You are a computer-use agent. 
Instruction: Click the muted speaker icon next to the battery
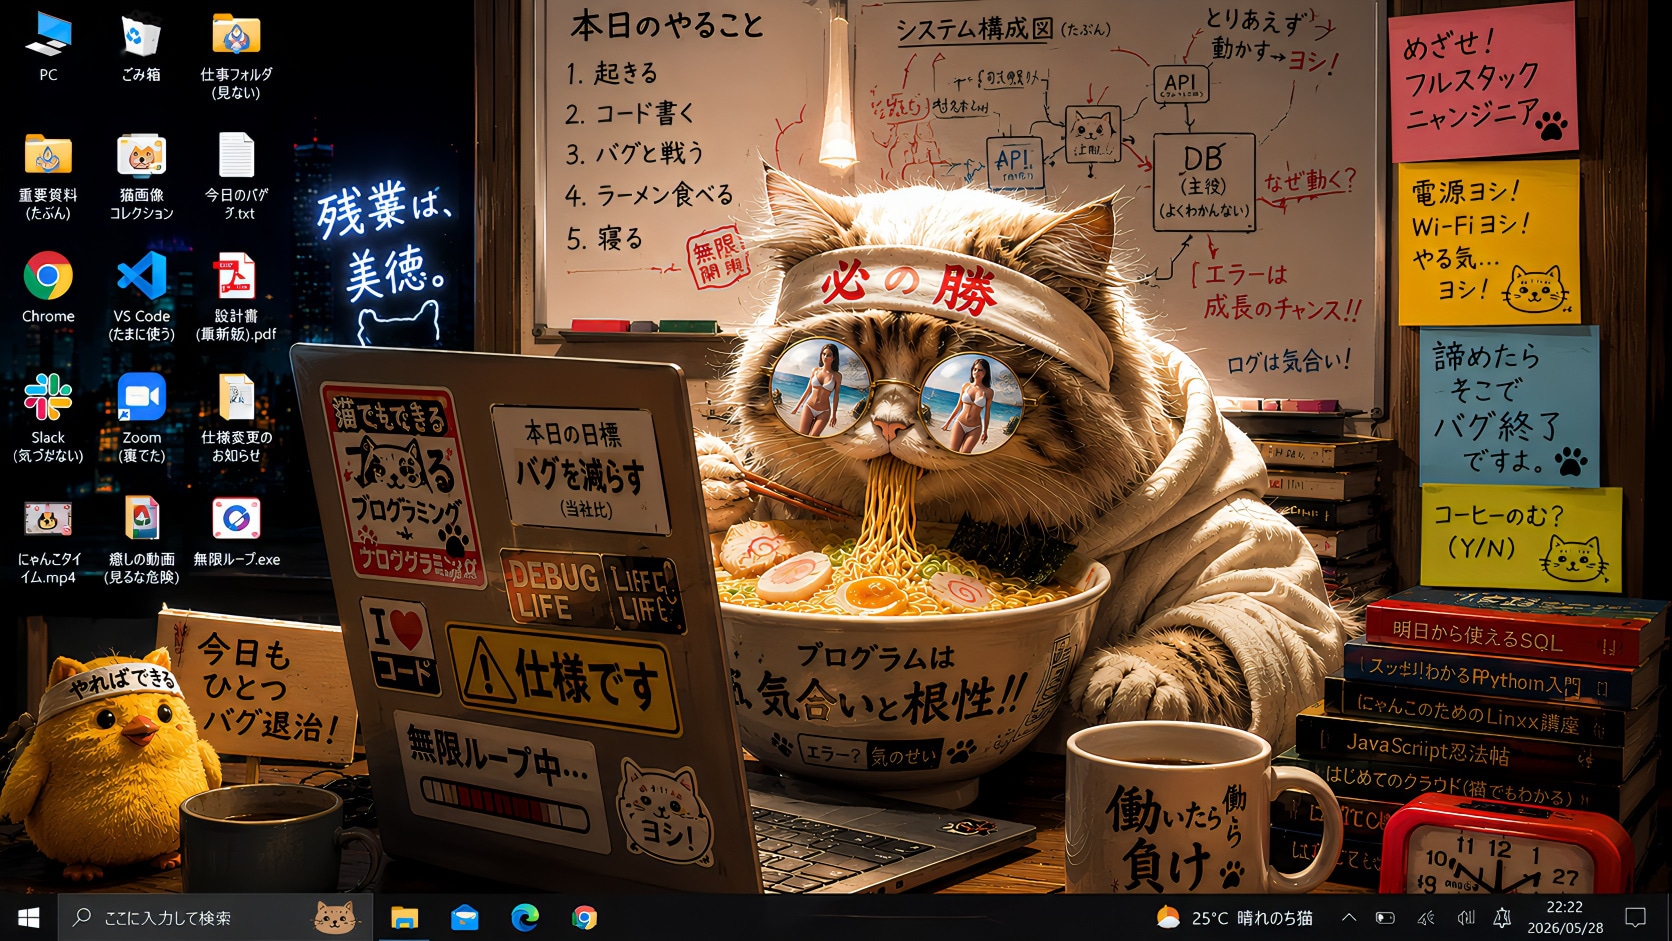click(x=1425, y=917)
